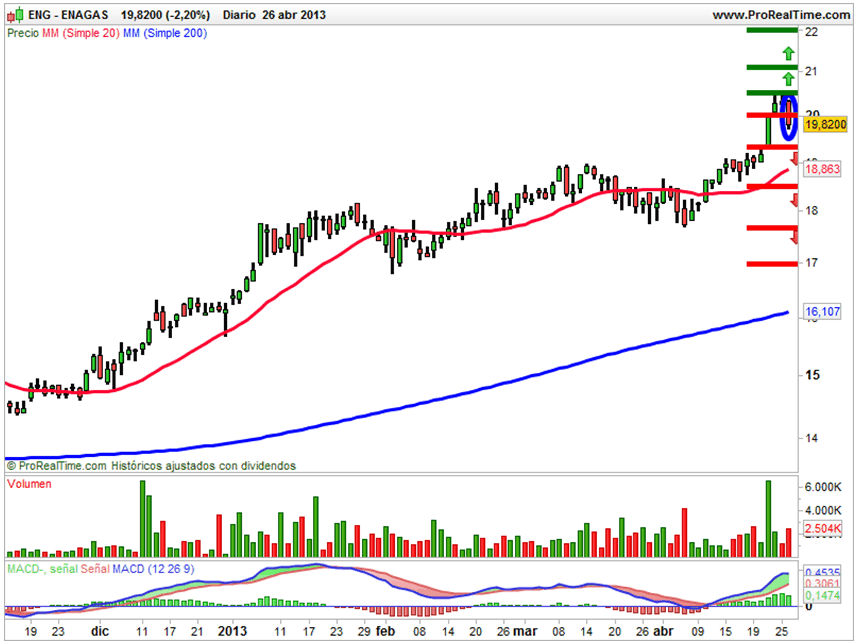Click the mar month label on time axis
The width and height of the screenshot is (859, 644).
(525, 631)
